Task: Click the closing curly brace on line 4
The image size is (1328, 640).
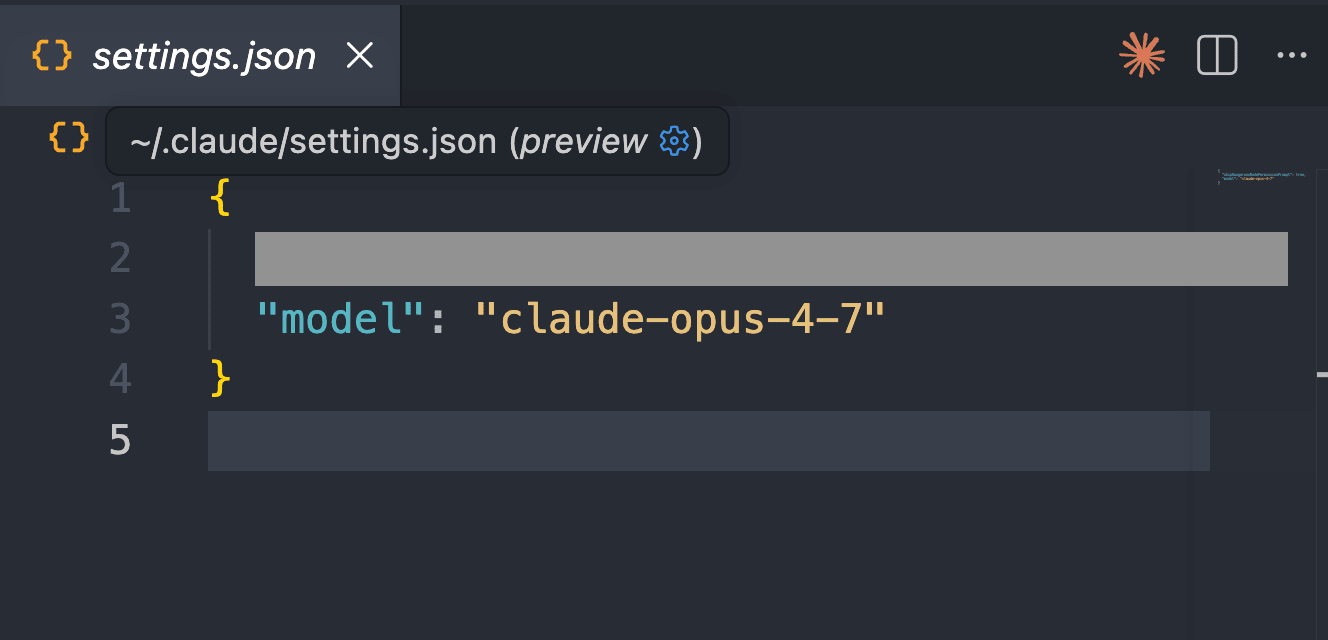Action: 220,378
